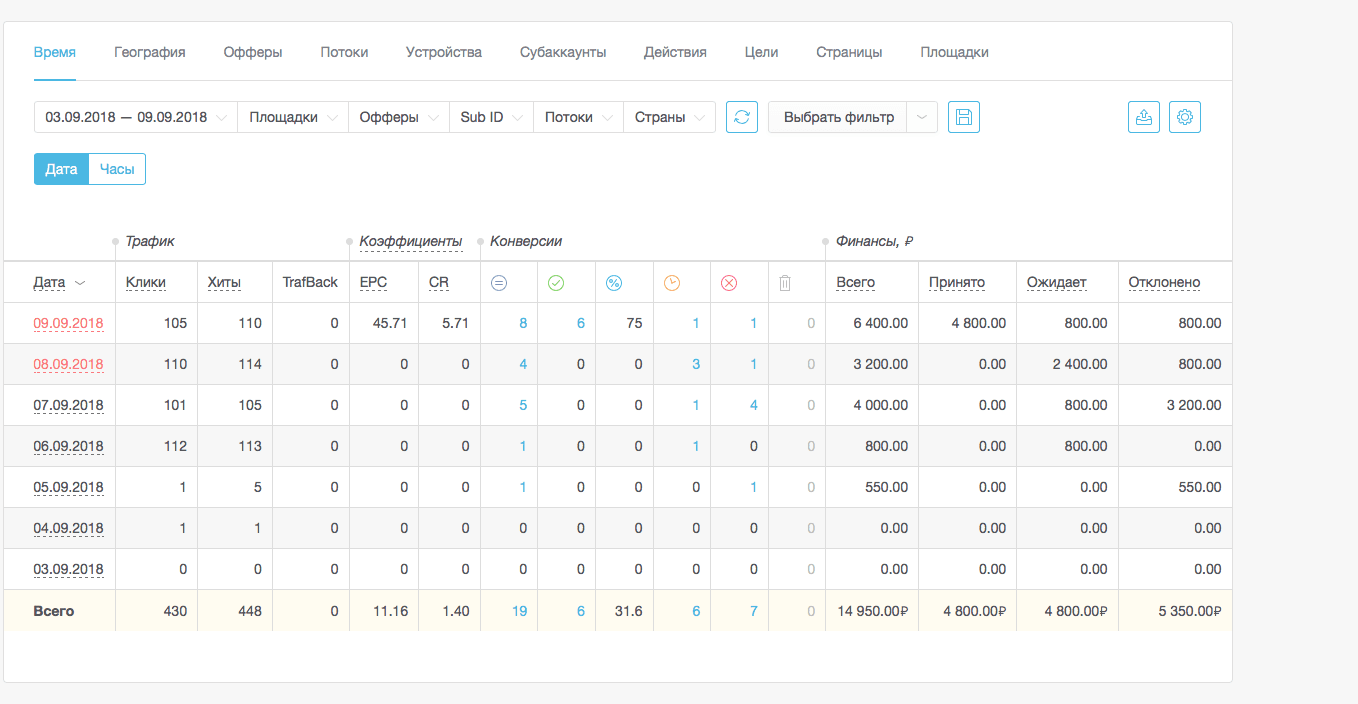1358x704 pixels.
Task: Click rejected total 7 in Всего row
Action: 754,610
